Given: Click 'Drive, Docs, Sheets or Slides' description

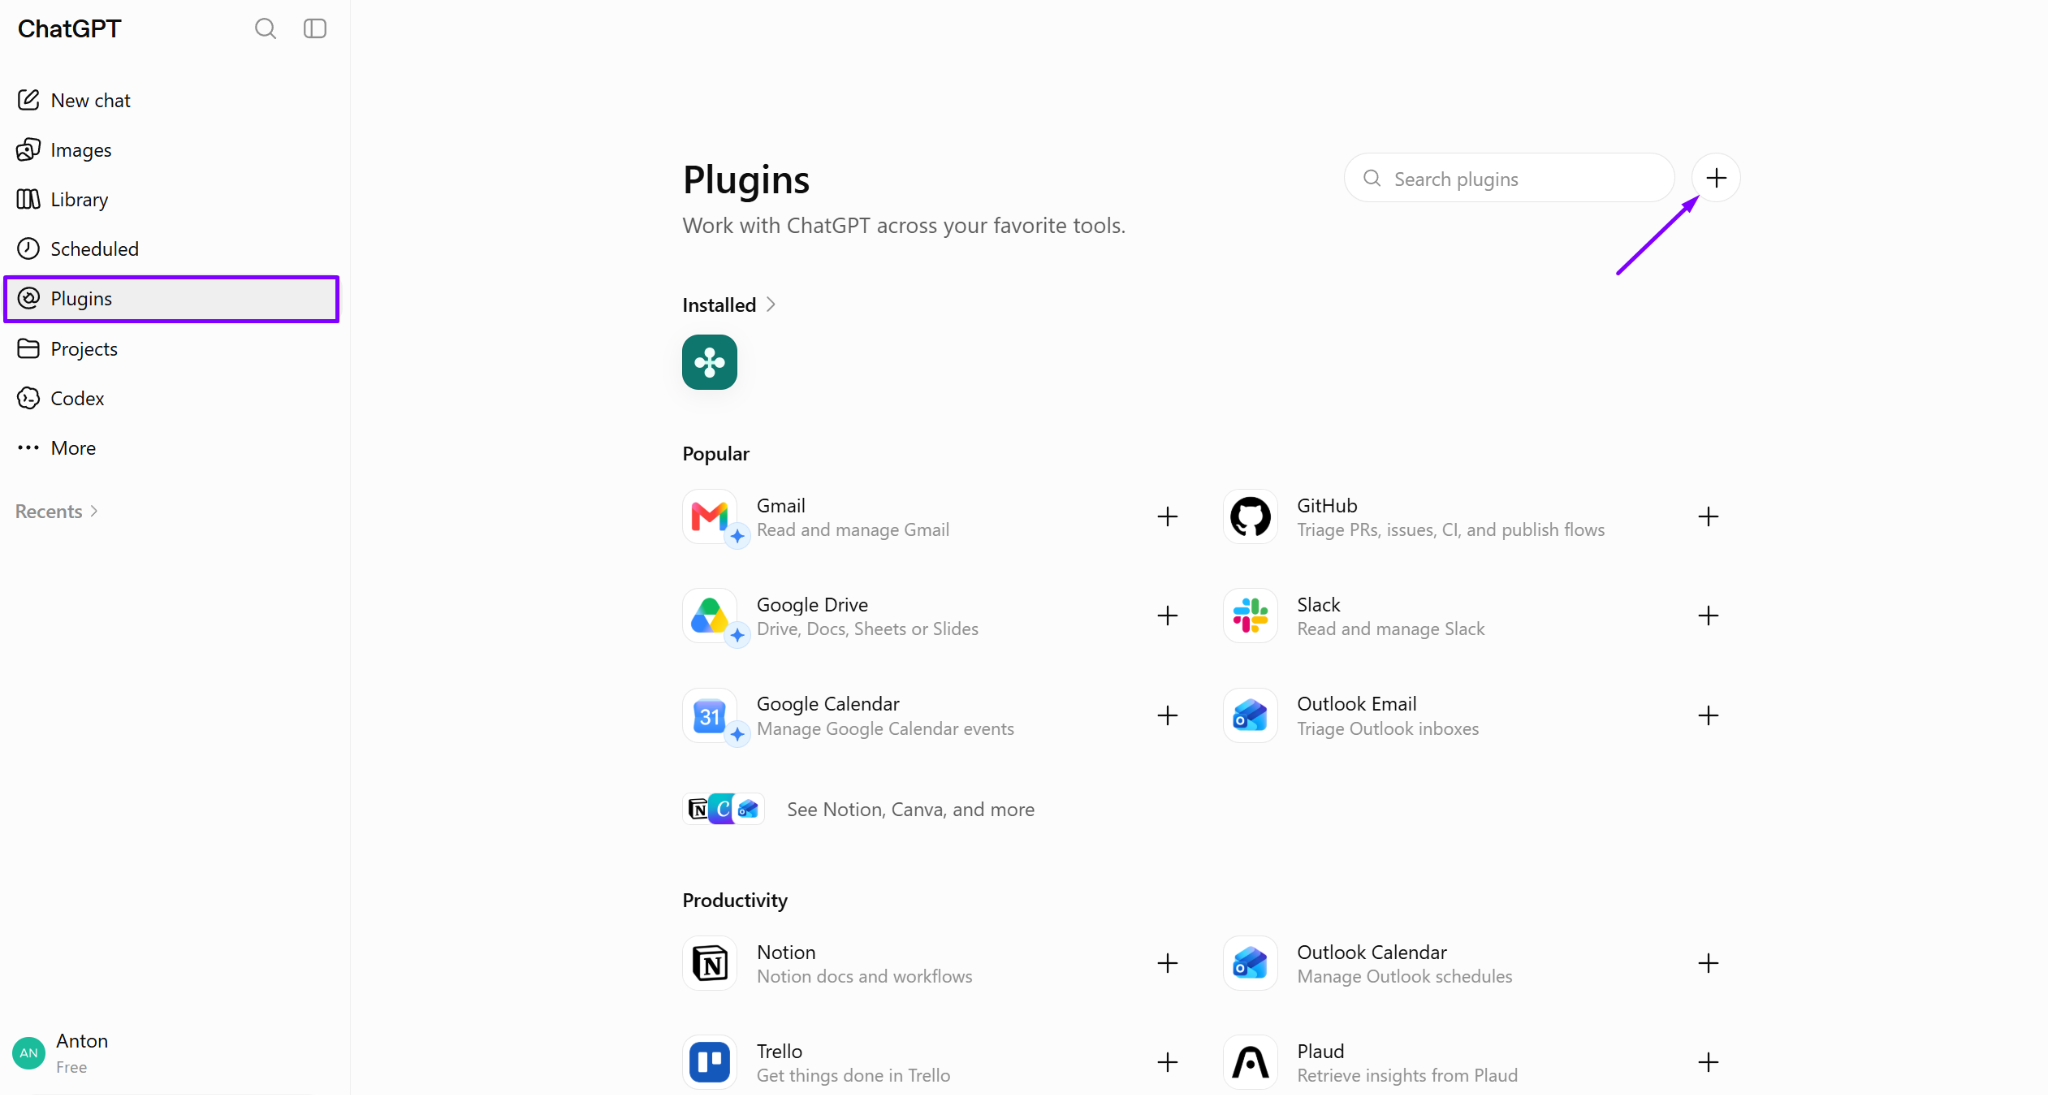Looking at the screenshot, I should pos(868,629).
